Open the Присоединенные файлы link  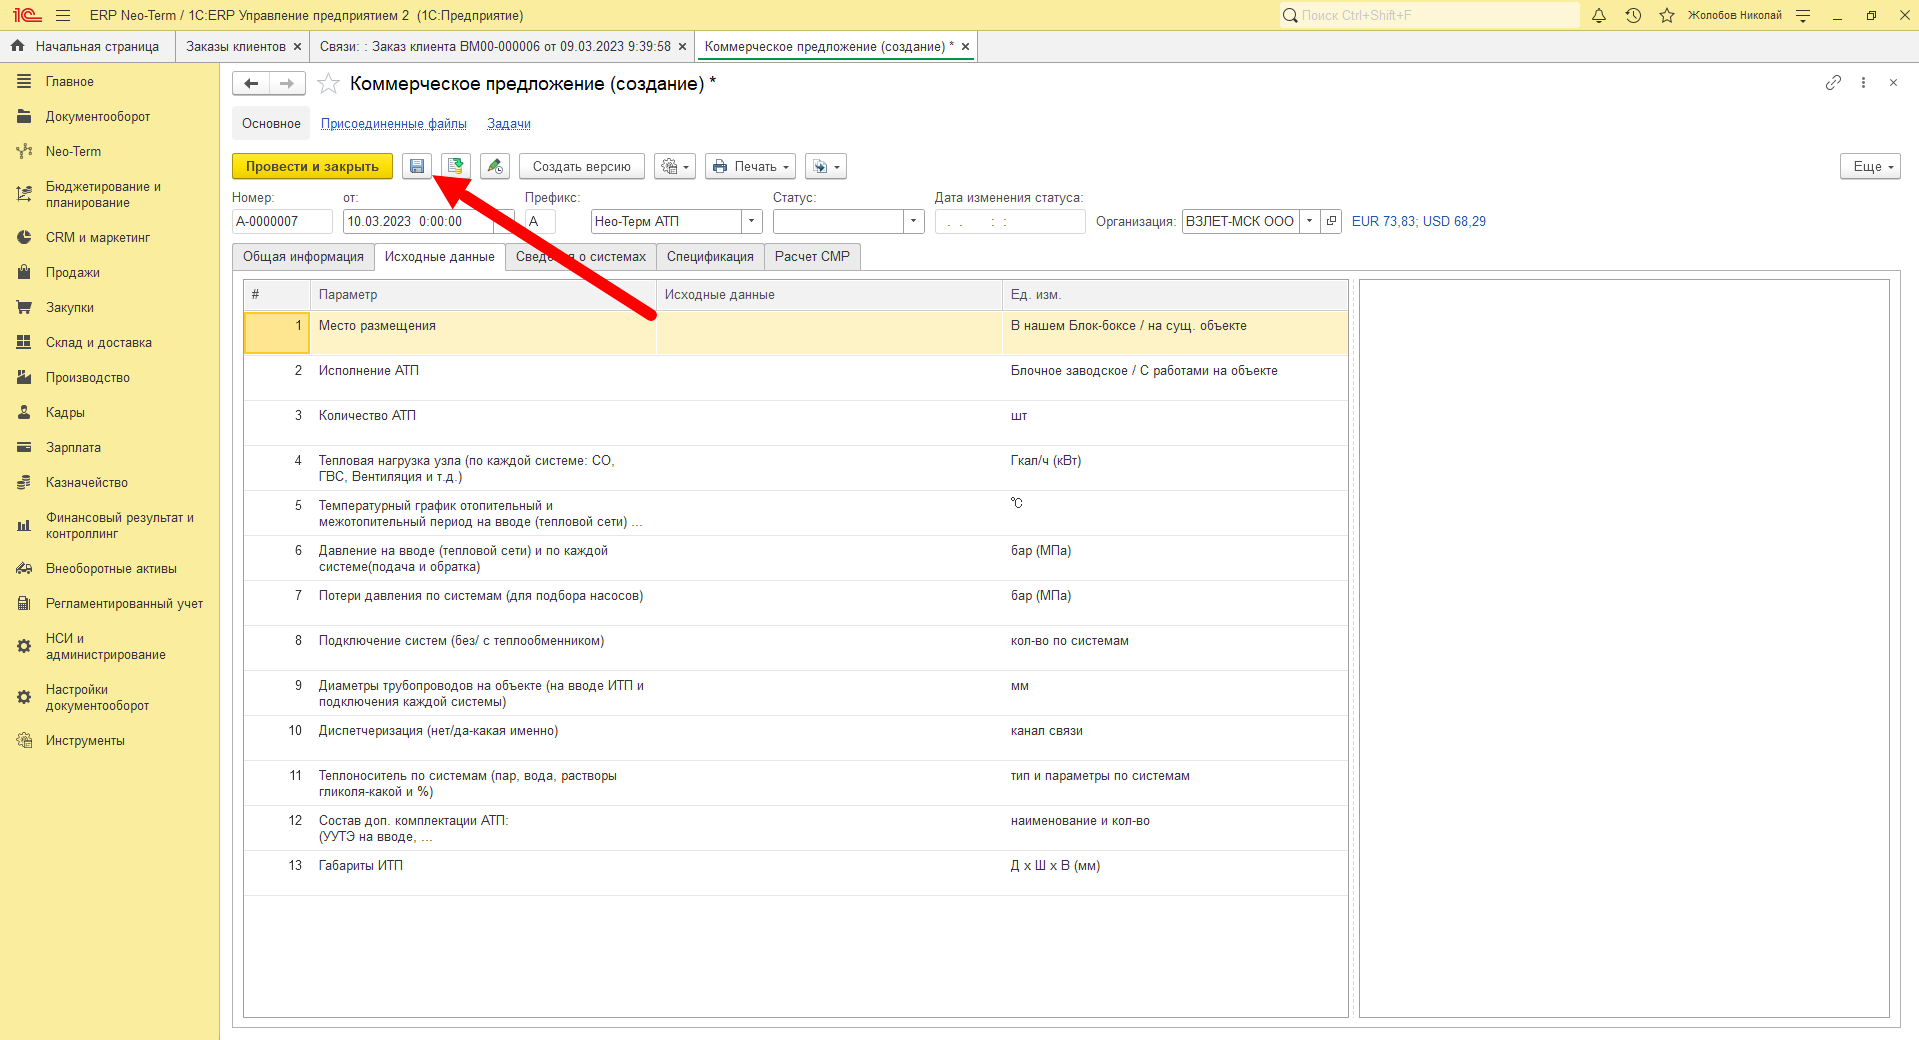point(394,124)
